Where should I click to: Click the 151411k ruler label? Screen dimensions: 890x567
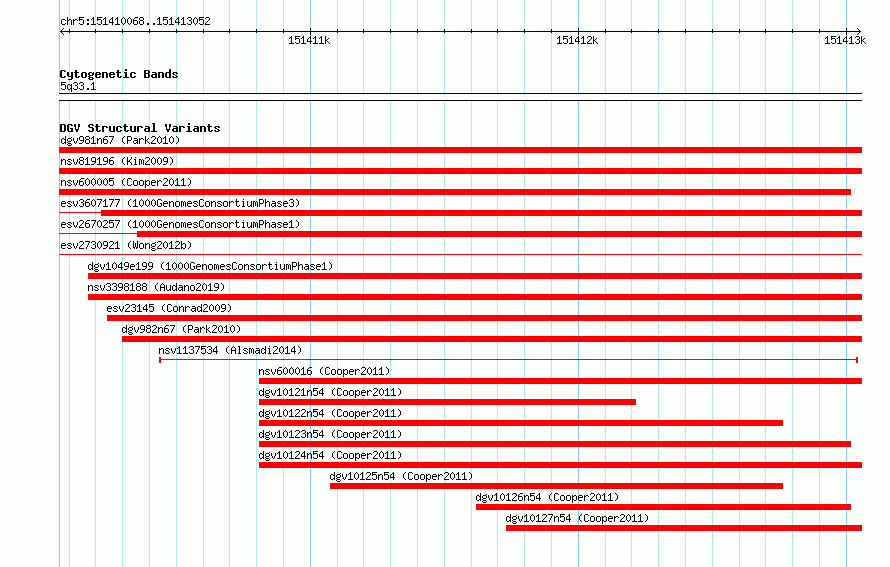pyautogui.click(x=309, y=40)
